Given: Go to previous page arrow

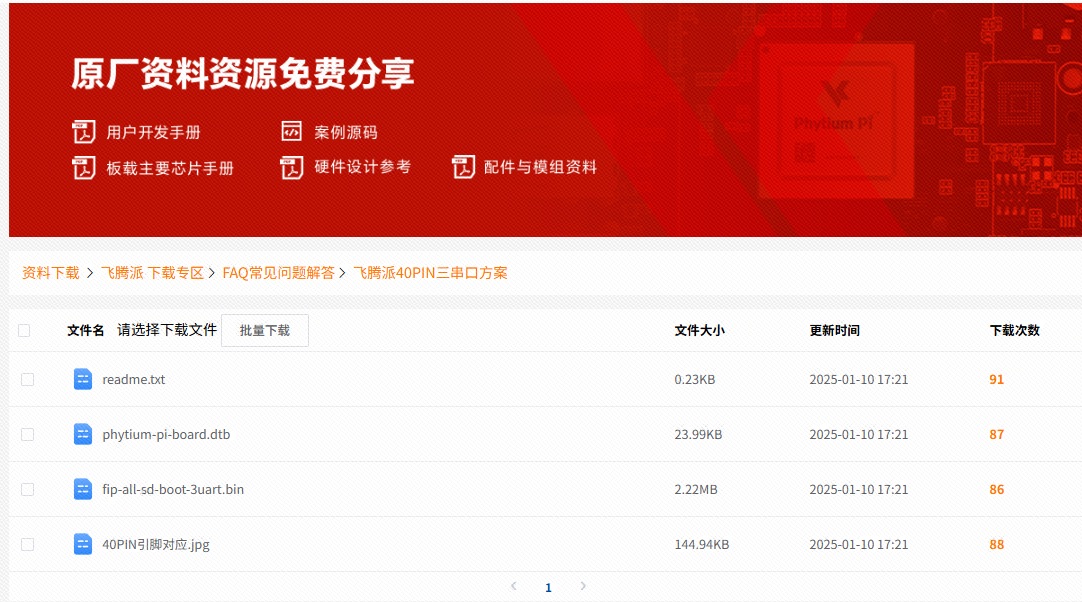Looking at the screenshot, I should pos(513,586).
